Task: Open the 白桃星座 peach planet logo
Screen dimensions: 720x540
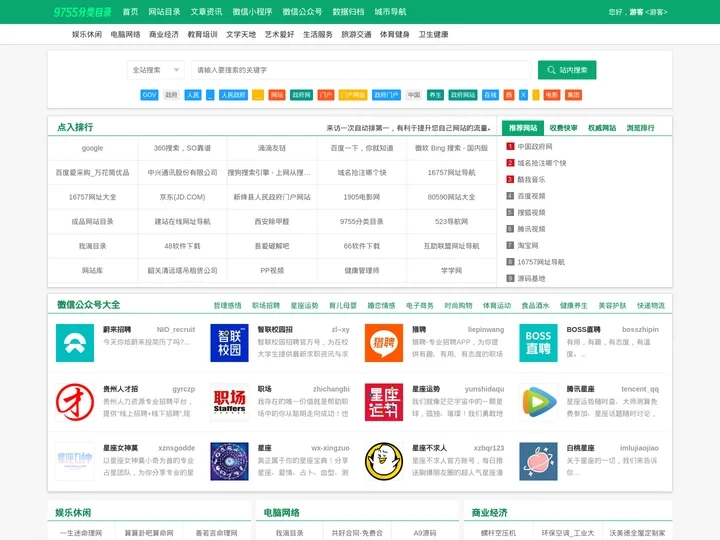Action: click(x=538, y=461)
